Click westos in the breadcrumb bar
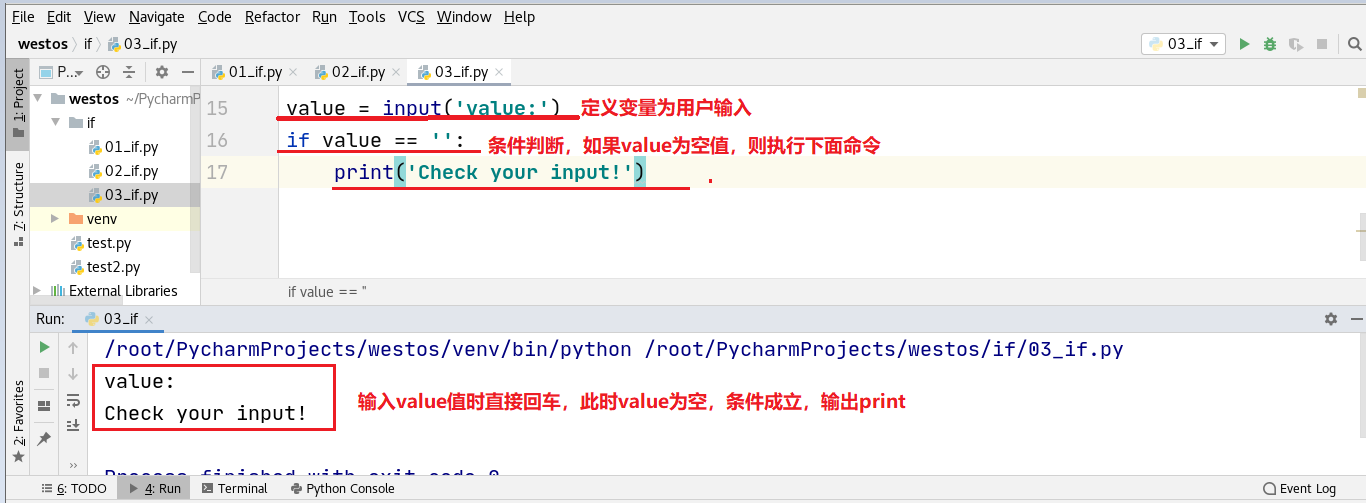Image resolution: width=1366 pixels, height=503 pixels. [x=43, y=44]
